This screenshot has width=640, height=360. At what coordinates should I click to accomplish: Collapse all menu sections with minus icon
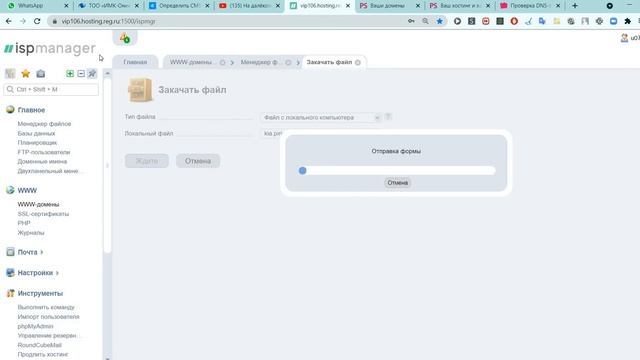pyautogui.click(x=81, y=73)
